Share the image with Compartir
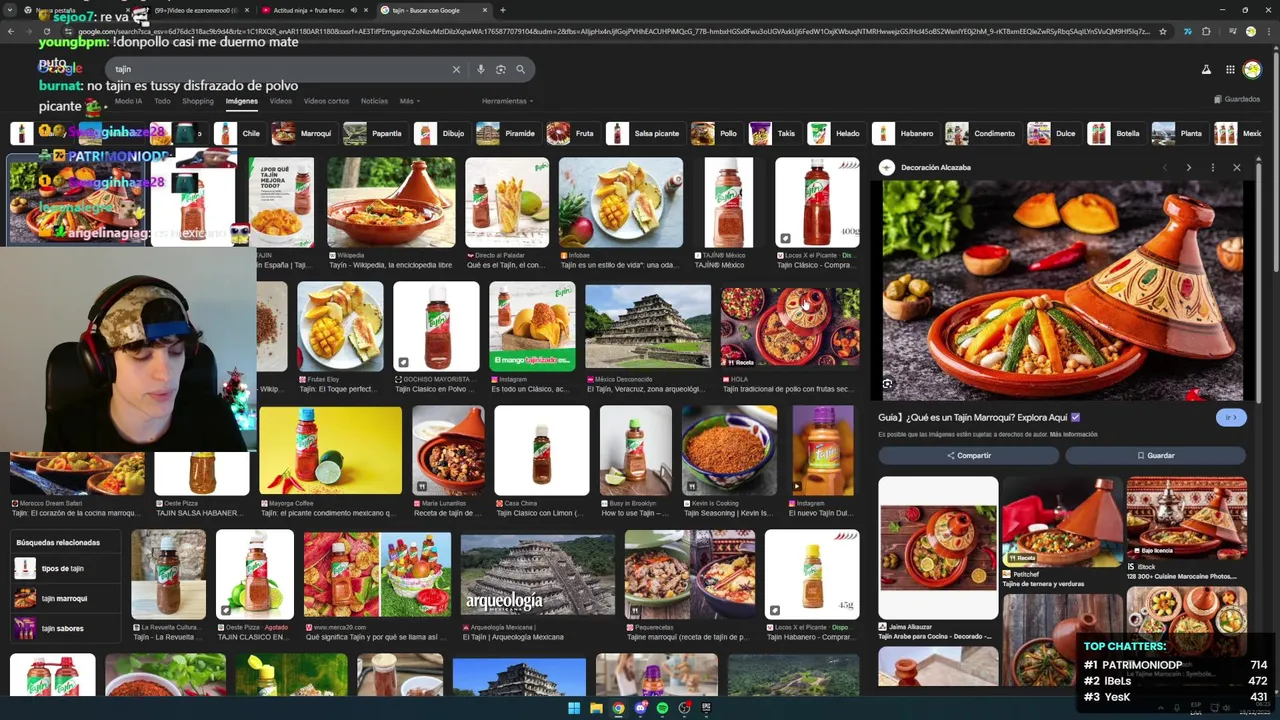 (968, 455)
